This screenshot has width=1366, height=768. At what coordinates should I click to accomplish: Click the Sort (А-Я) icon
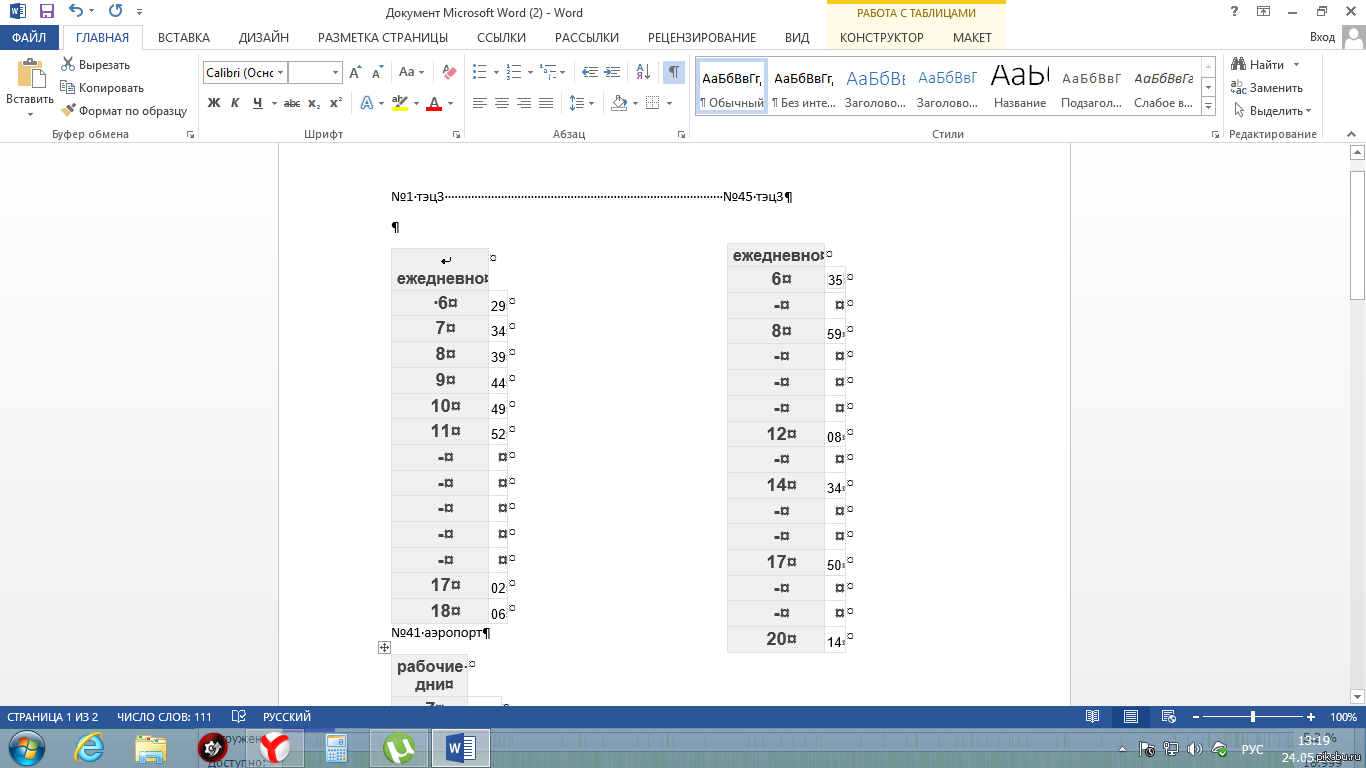point(644,72)
